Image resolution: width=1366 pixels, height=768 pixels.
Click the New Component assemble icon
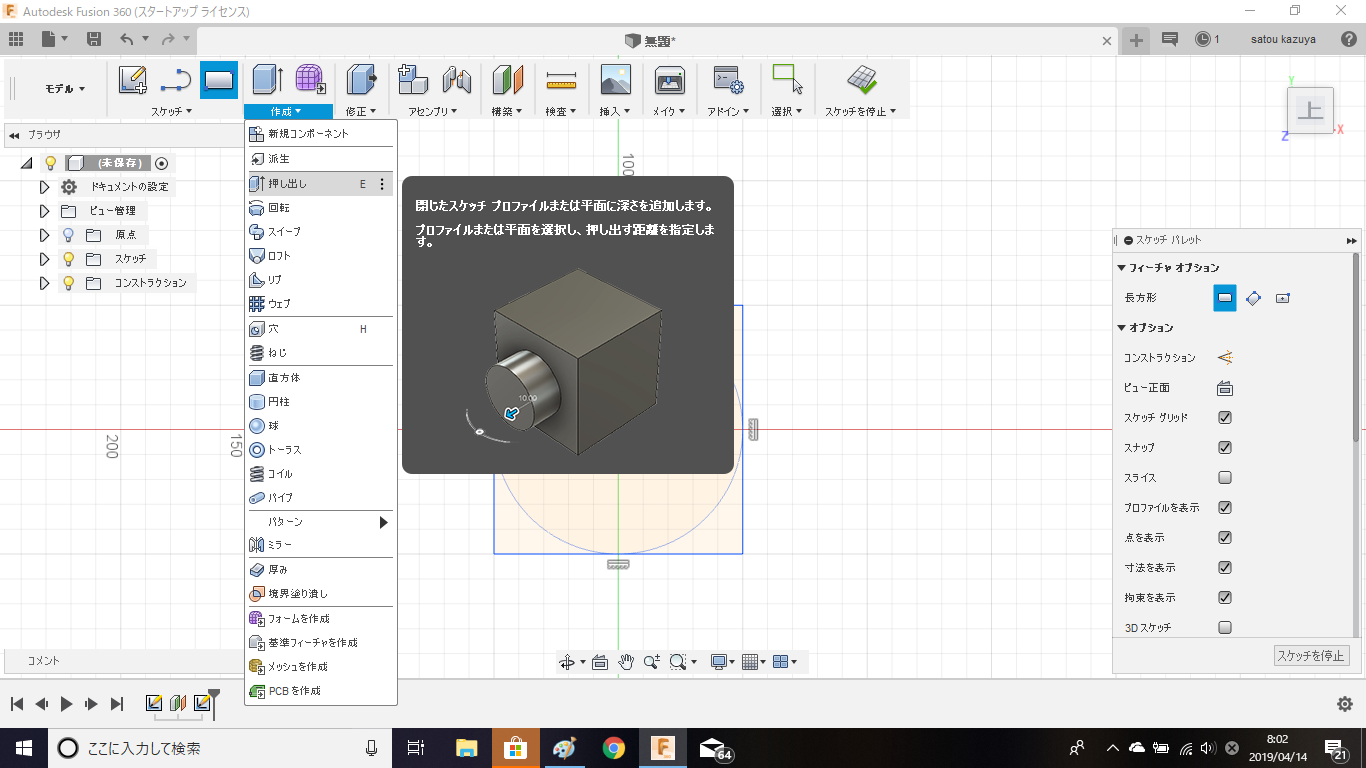tap(413, 80)
